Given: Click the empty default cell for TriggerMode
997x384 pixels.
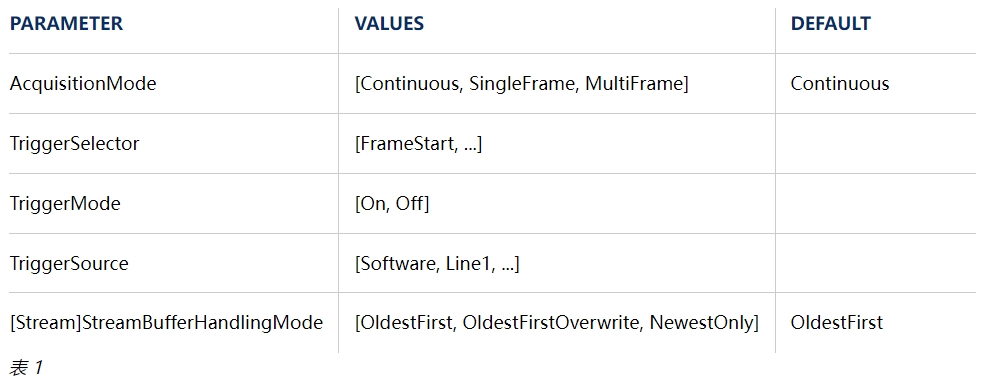Looking at the screenshot, I should tap(876, 203).
